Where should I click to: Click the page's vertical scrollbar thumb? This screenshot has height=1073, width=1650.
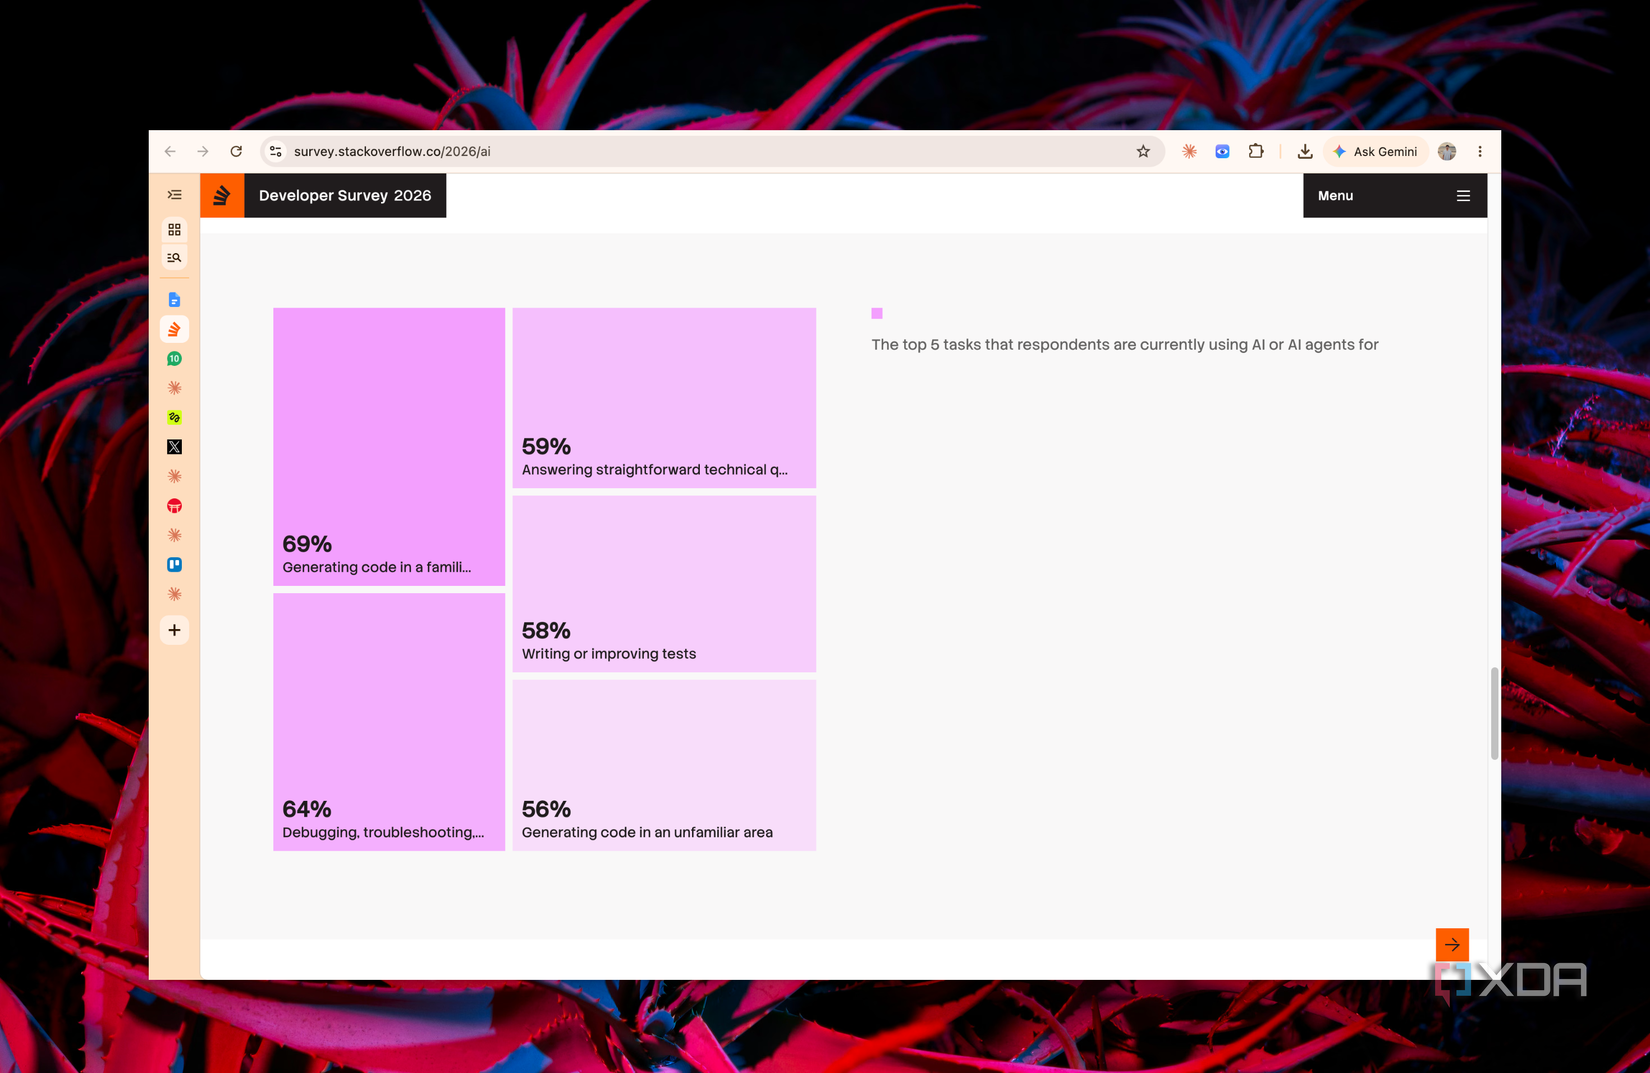[x=1494, y=714]
